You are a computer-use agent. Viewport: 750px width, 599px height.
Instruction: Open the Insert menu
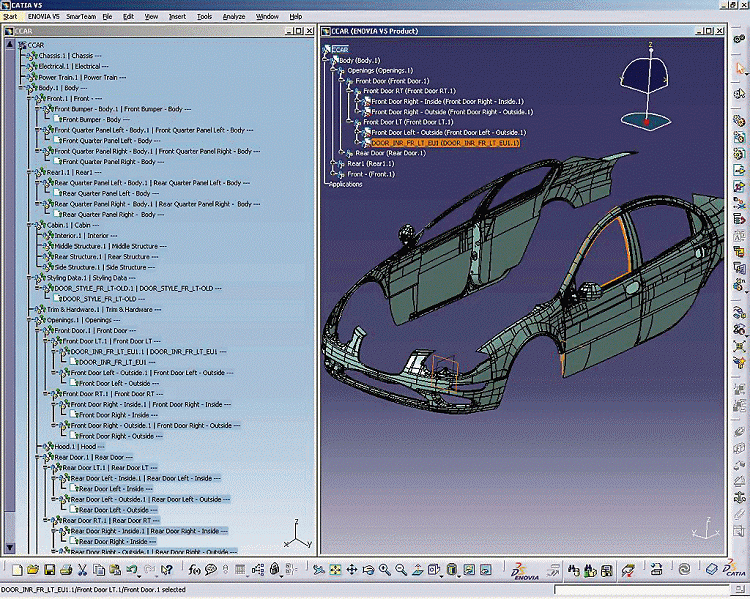(x=177, y=16)
